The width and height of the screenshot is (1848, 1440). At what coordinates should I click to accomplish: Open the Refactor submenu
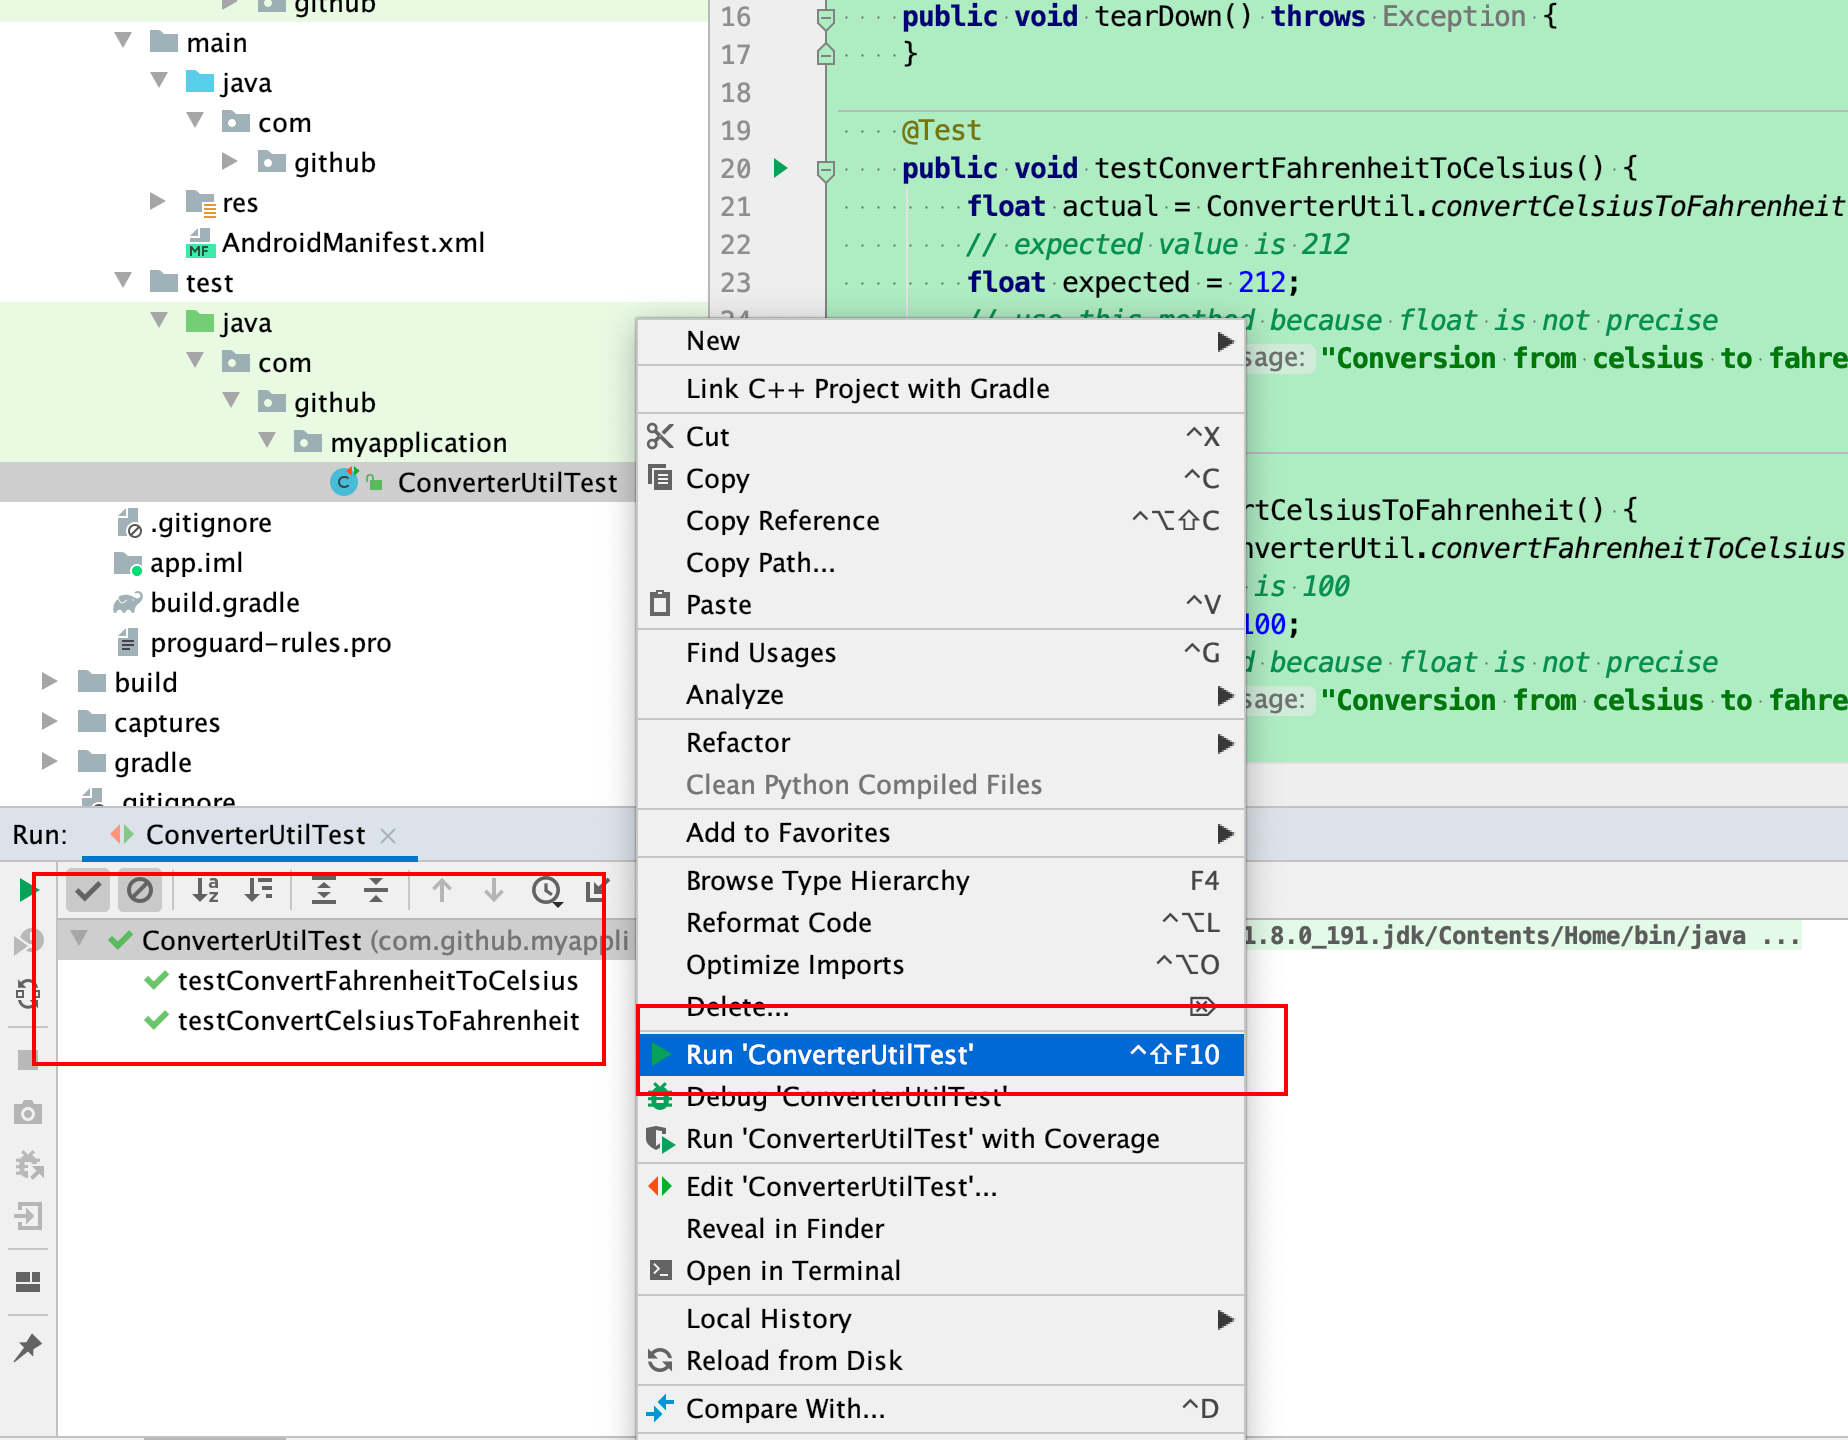[941, 743]
